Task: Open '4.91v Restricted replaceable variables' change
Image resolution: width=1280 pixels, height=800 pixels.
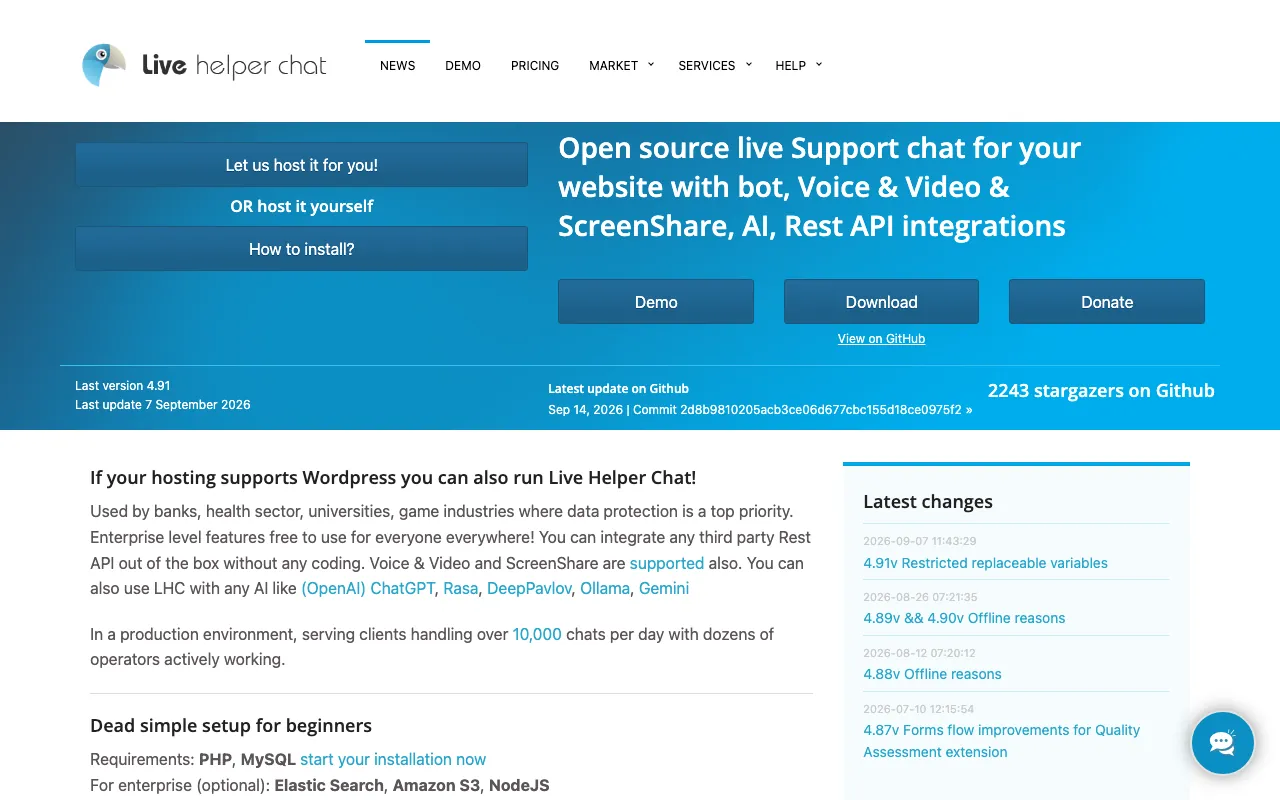Action: coord(985,563)
